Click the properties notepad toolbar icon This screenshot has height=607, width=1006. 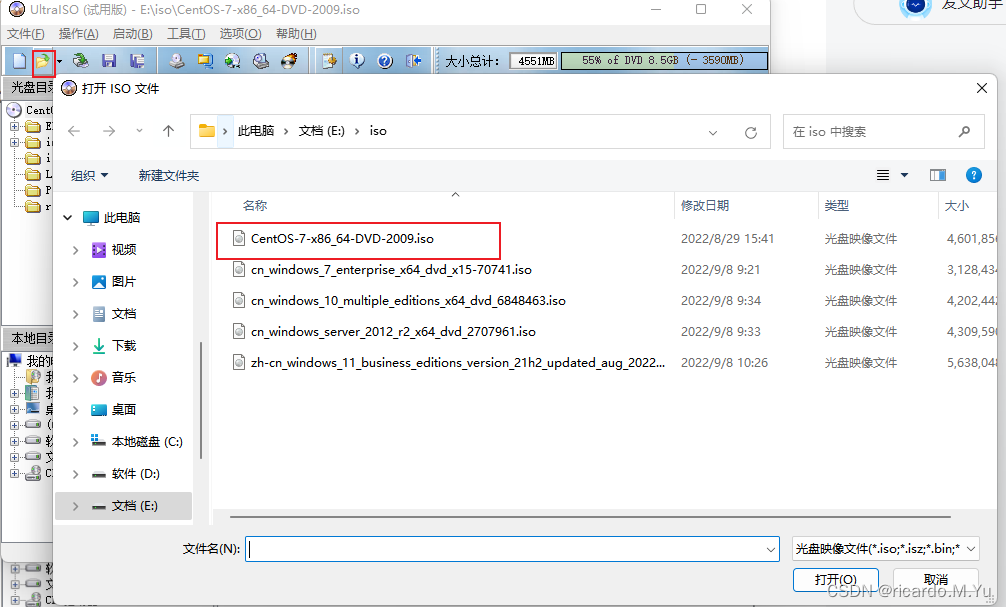click(329, 61)
